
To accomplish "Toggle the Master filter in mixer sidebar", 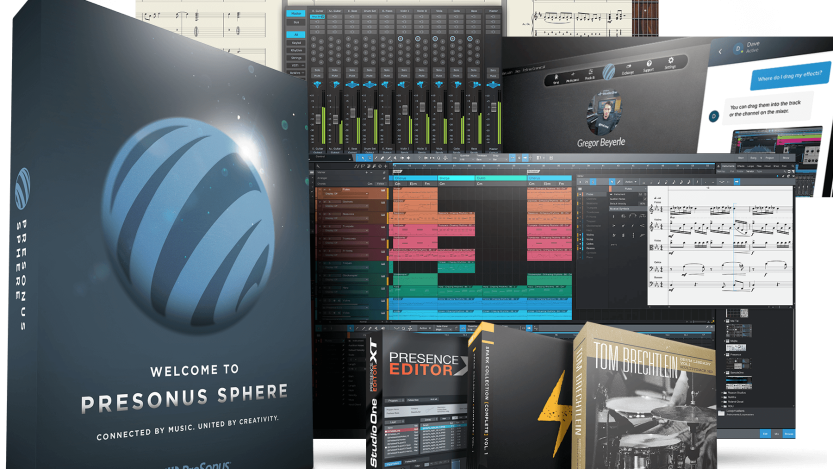I will pyautogui.click(x=297, y=14).
